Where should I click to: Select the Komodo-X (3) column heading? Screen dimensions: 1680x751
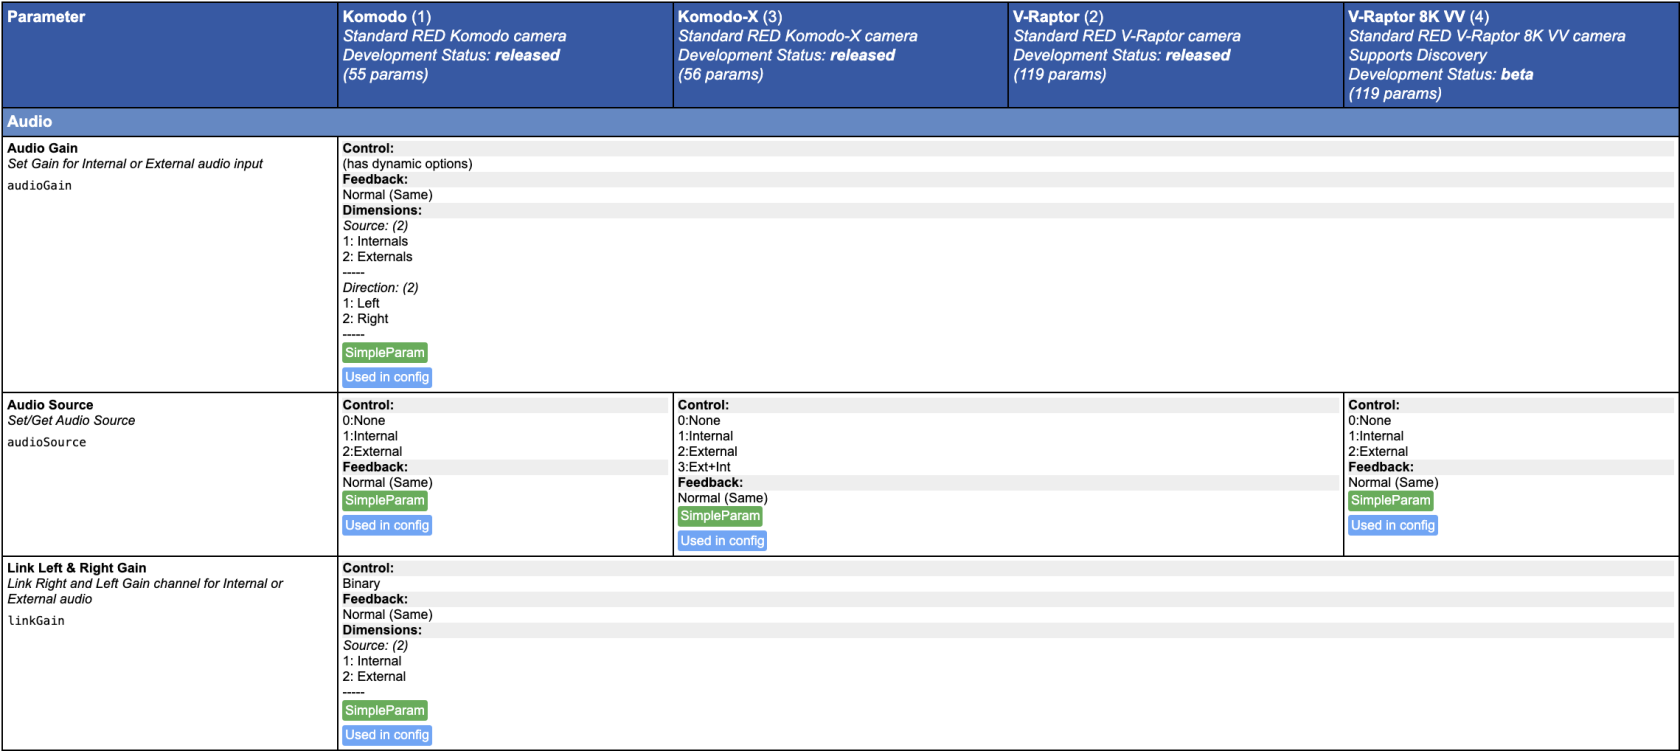[x=730, y=17]
